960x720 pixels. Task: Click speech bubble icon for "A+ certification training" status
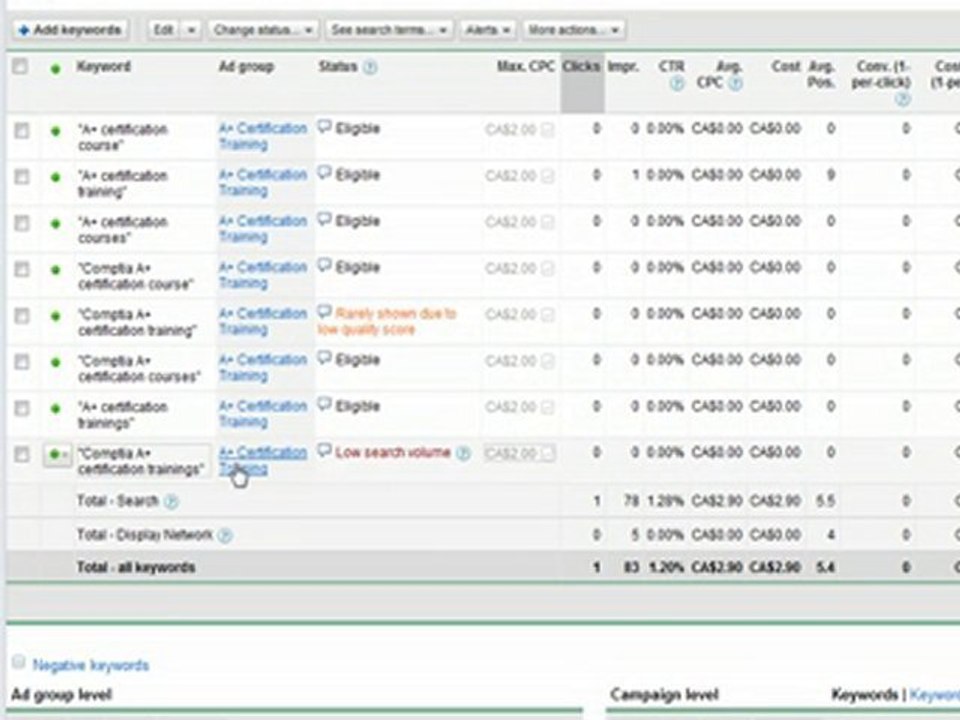324,173
